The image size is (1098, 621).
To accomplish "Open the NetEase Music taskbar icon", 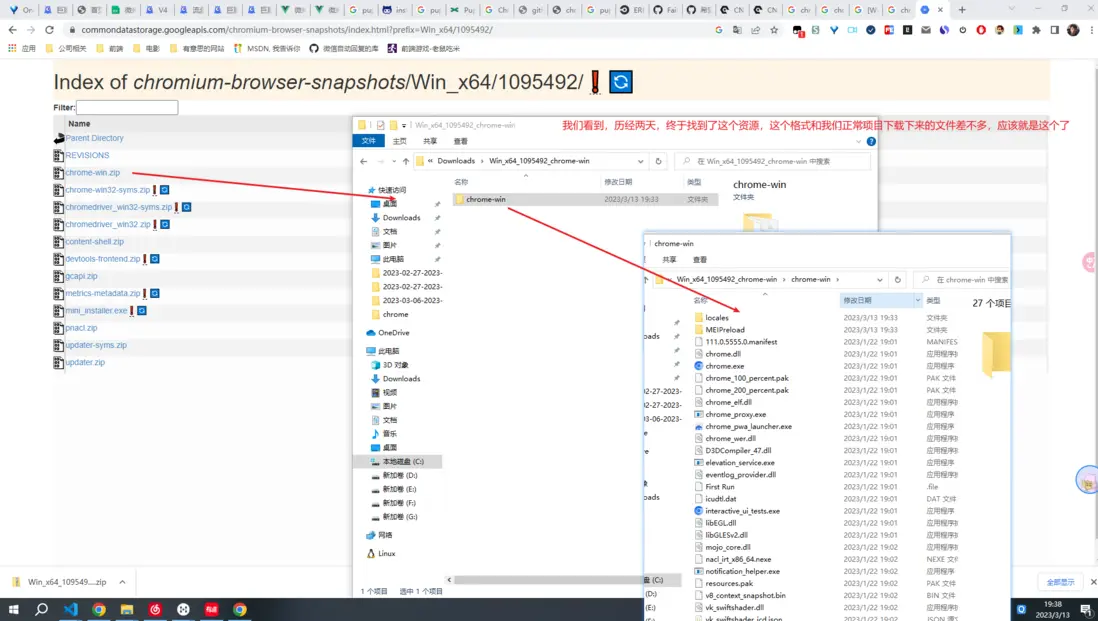I will [155, 609].
